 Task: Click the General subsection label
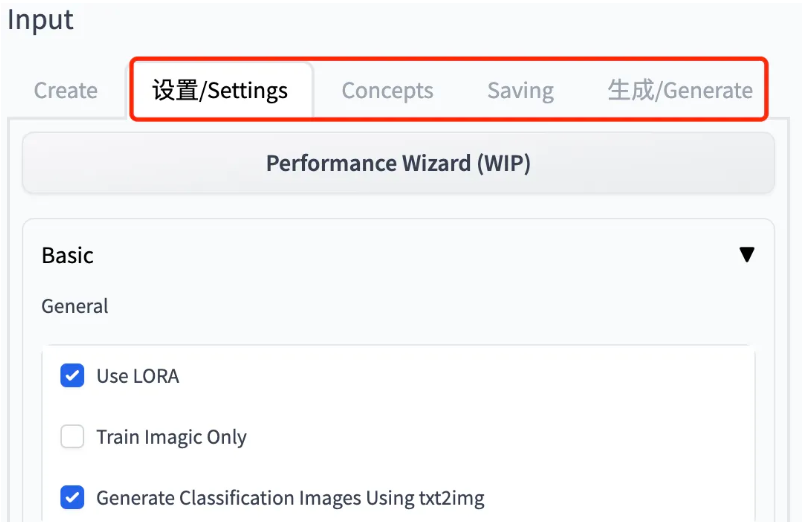pyautogui.click(x=75, y=306)
